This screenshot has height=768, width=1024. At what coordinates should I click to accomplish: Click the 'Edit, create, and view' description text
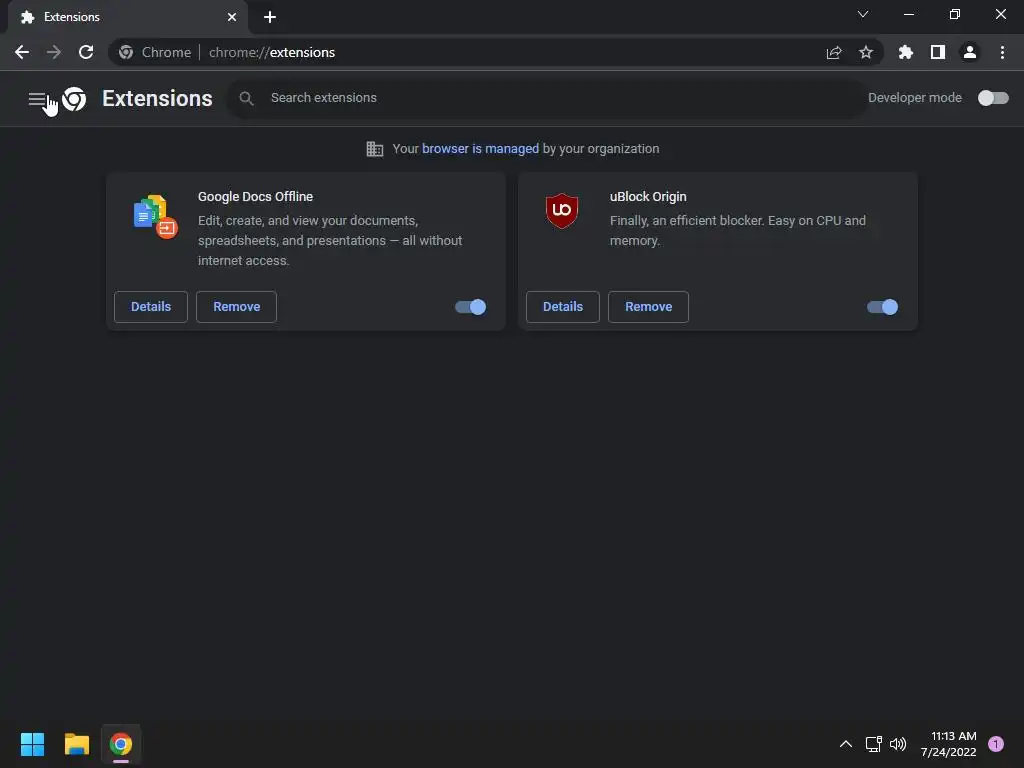[x=330, y=240]
